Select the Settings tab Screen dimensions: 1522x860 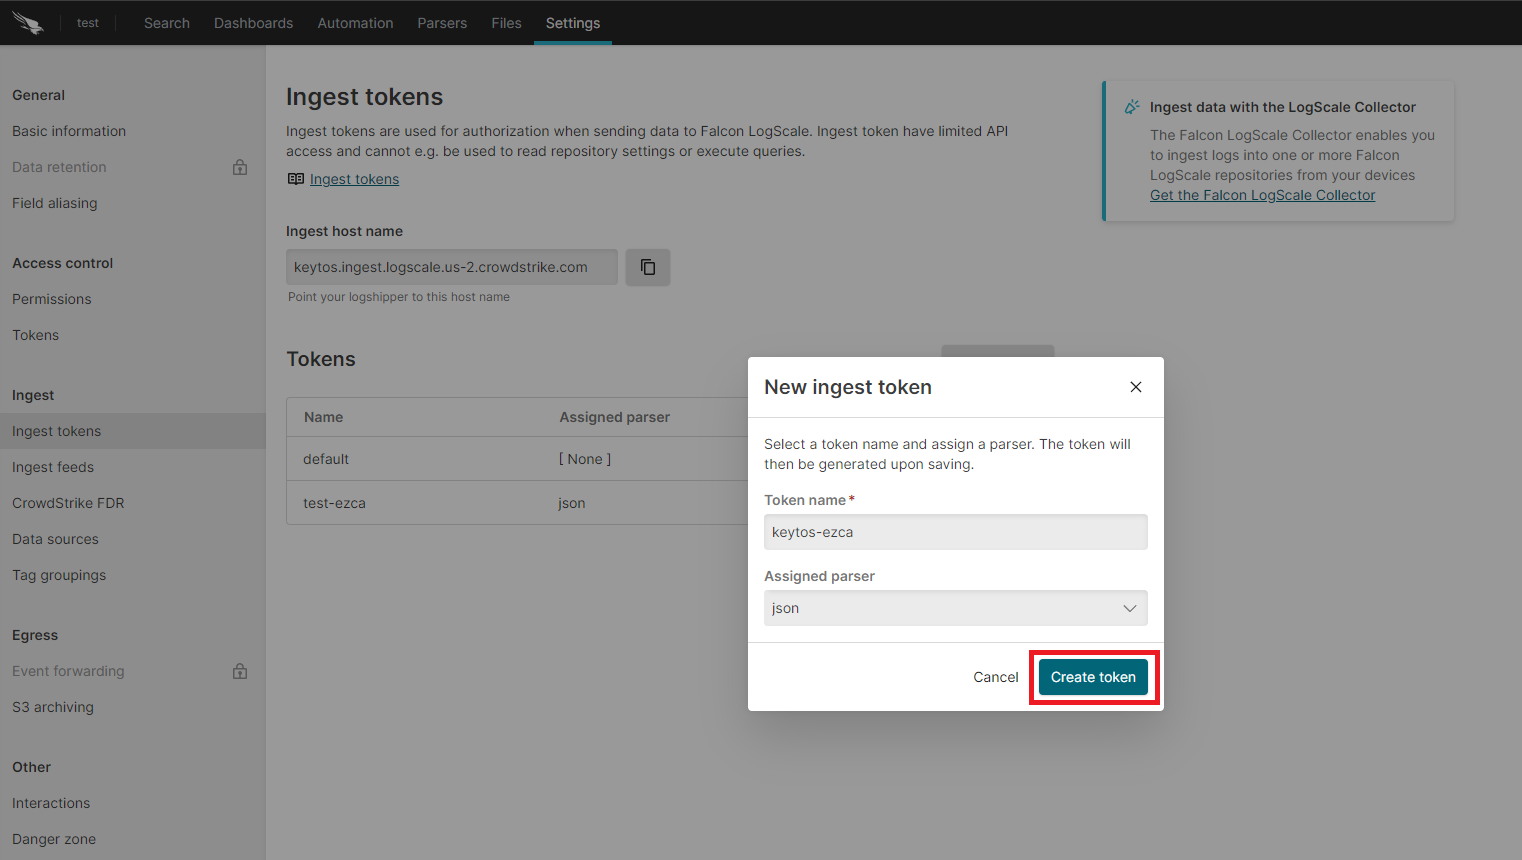tap(573, 23)
